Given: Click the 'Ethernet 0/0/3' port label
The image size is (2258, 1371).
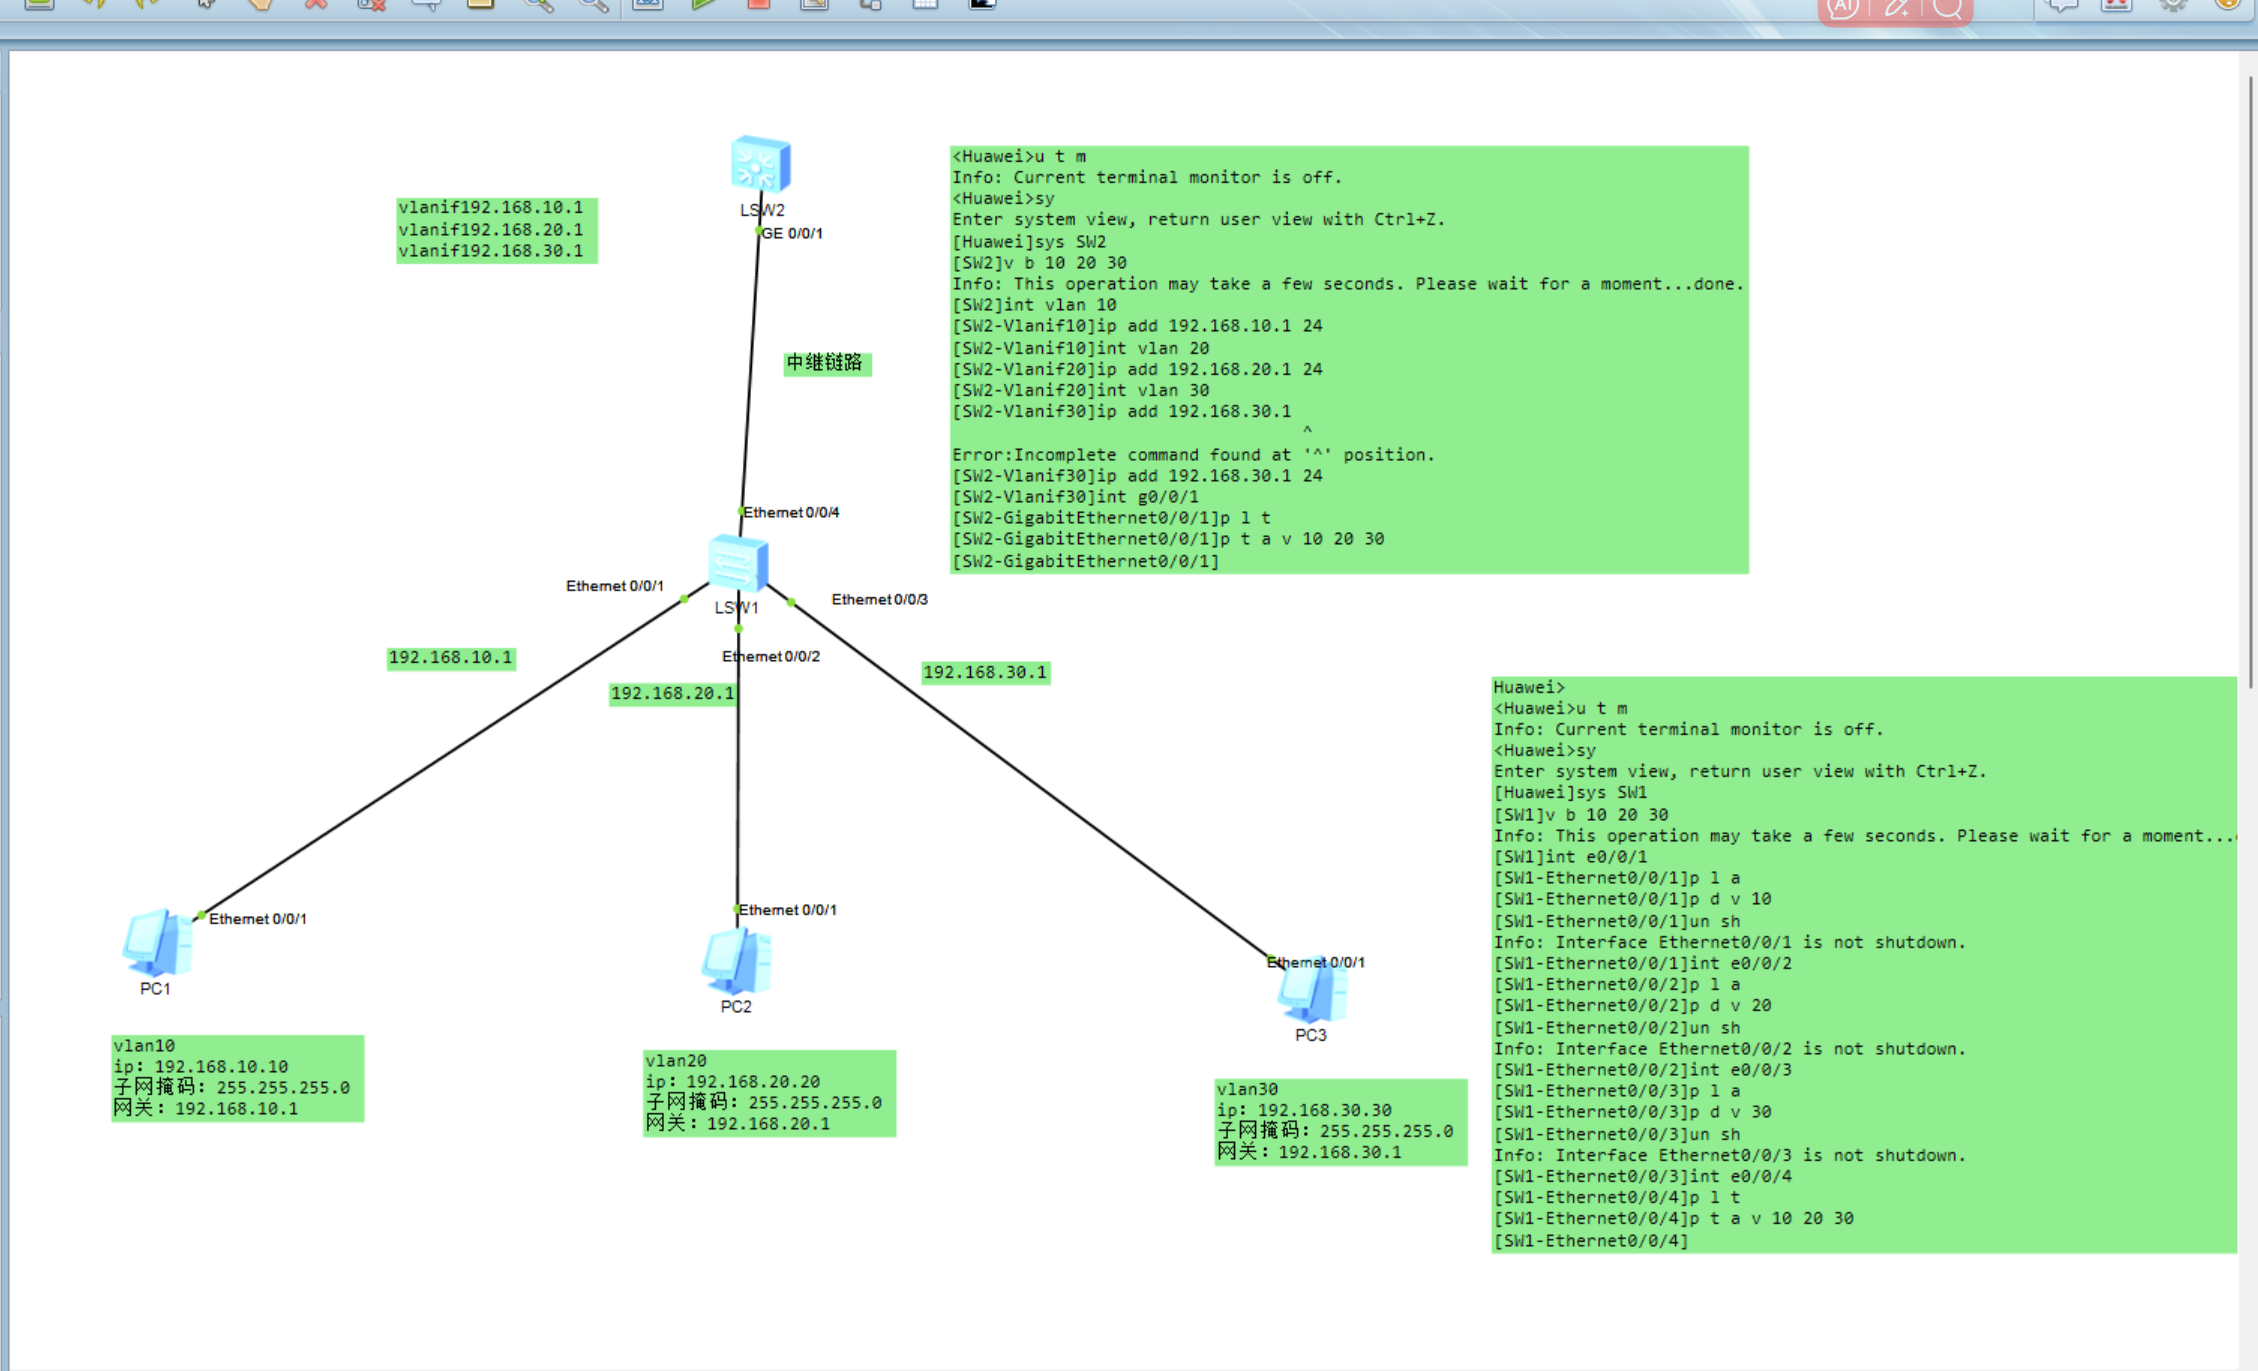Looking at the screenshot, I should [880, 599].
